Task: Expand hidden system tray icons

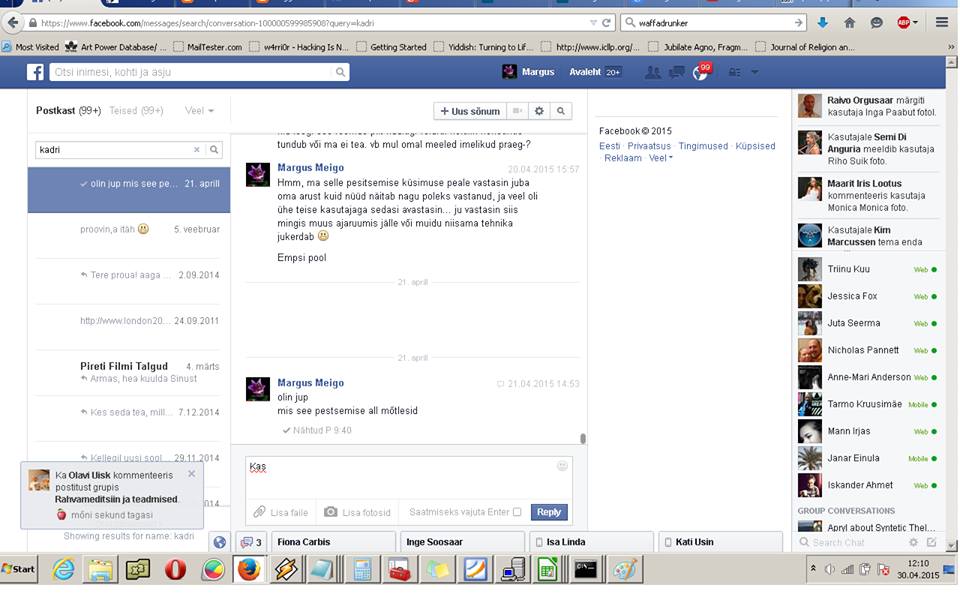Action: click(813, 569)
